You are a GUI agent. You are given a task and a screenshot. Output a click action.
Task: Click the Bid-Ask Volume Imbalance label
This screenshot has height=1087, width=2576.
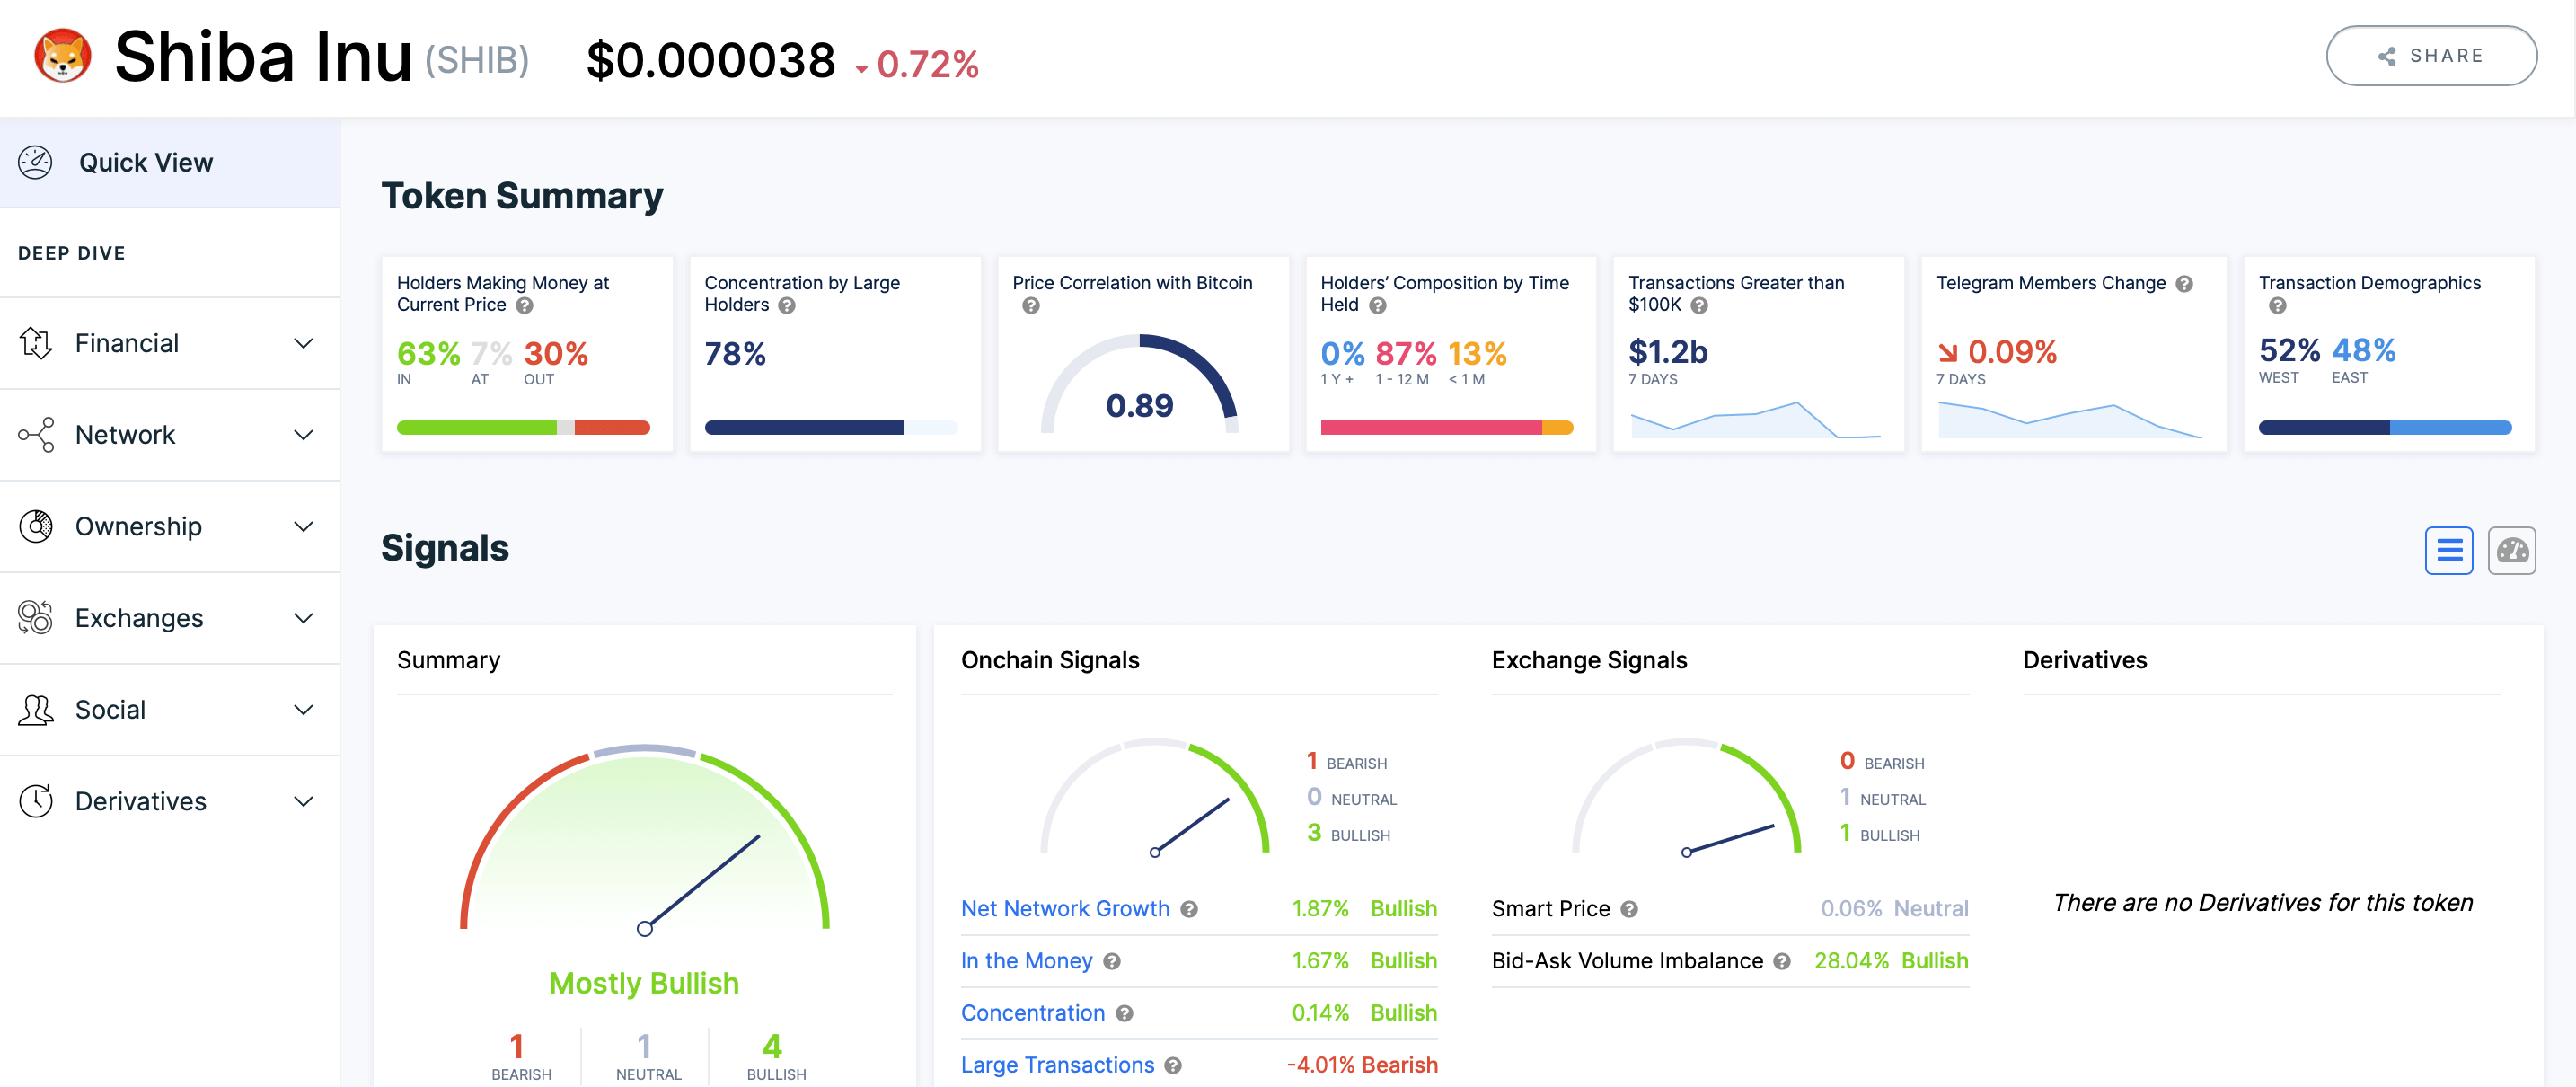[x=1627, y=961]
